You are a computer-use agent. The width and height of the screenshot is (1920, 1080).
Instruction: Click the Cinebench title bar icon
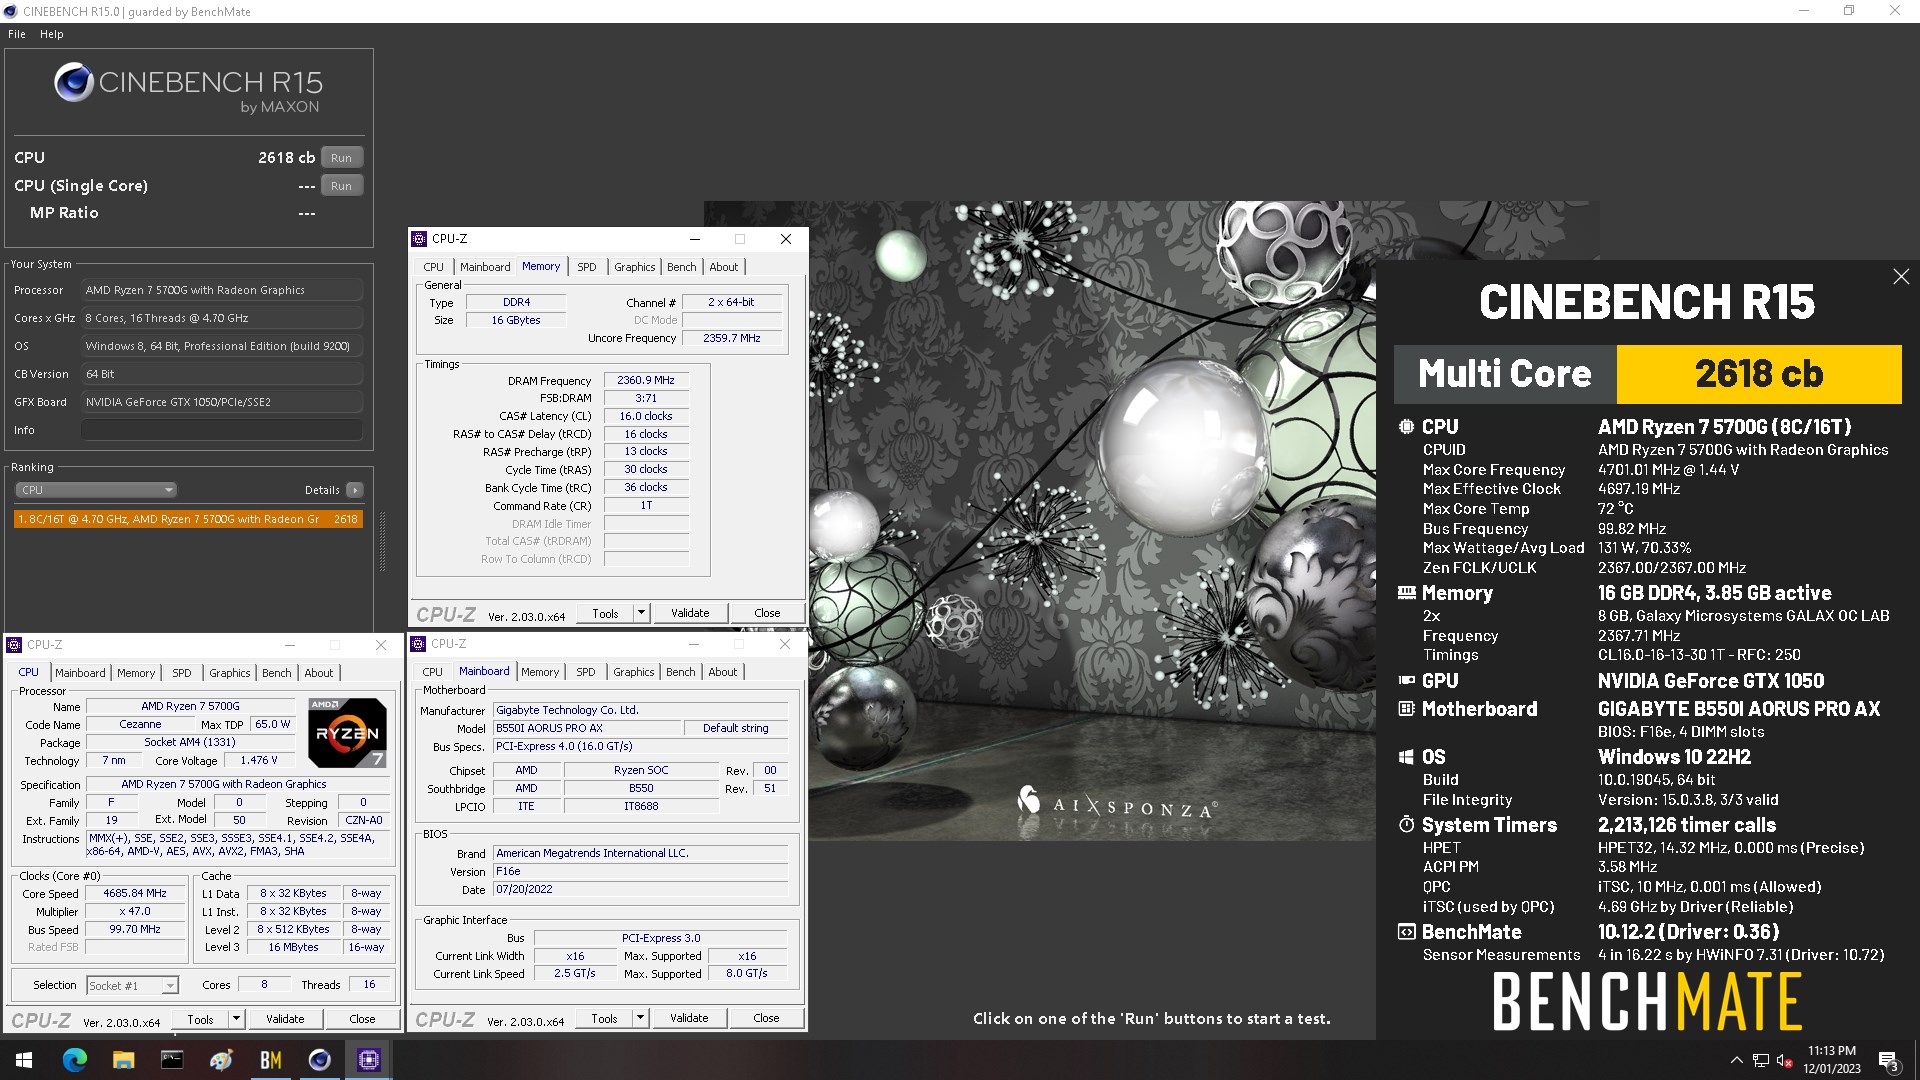pyautogui.click(x=10, y=11)
